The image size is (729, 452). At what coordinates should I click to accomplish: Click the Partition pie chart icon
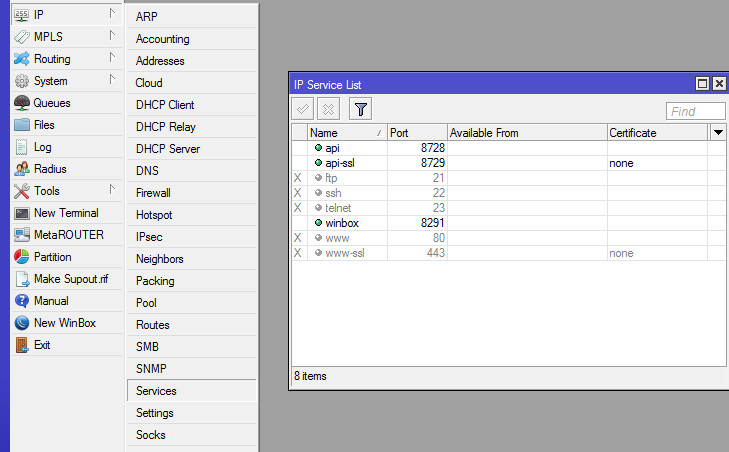pyautogui.click(x=22, y=257)
